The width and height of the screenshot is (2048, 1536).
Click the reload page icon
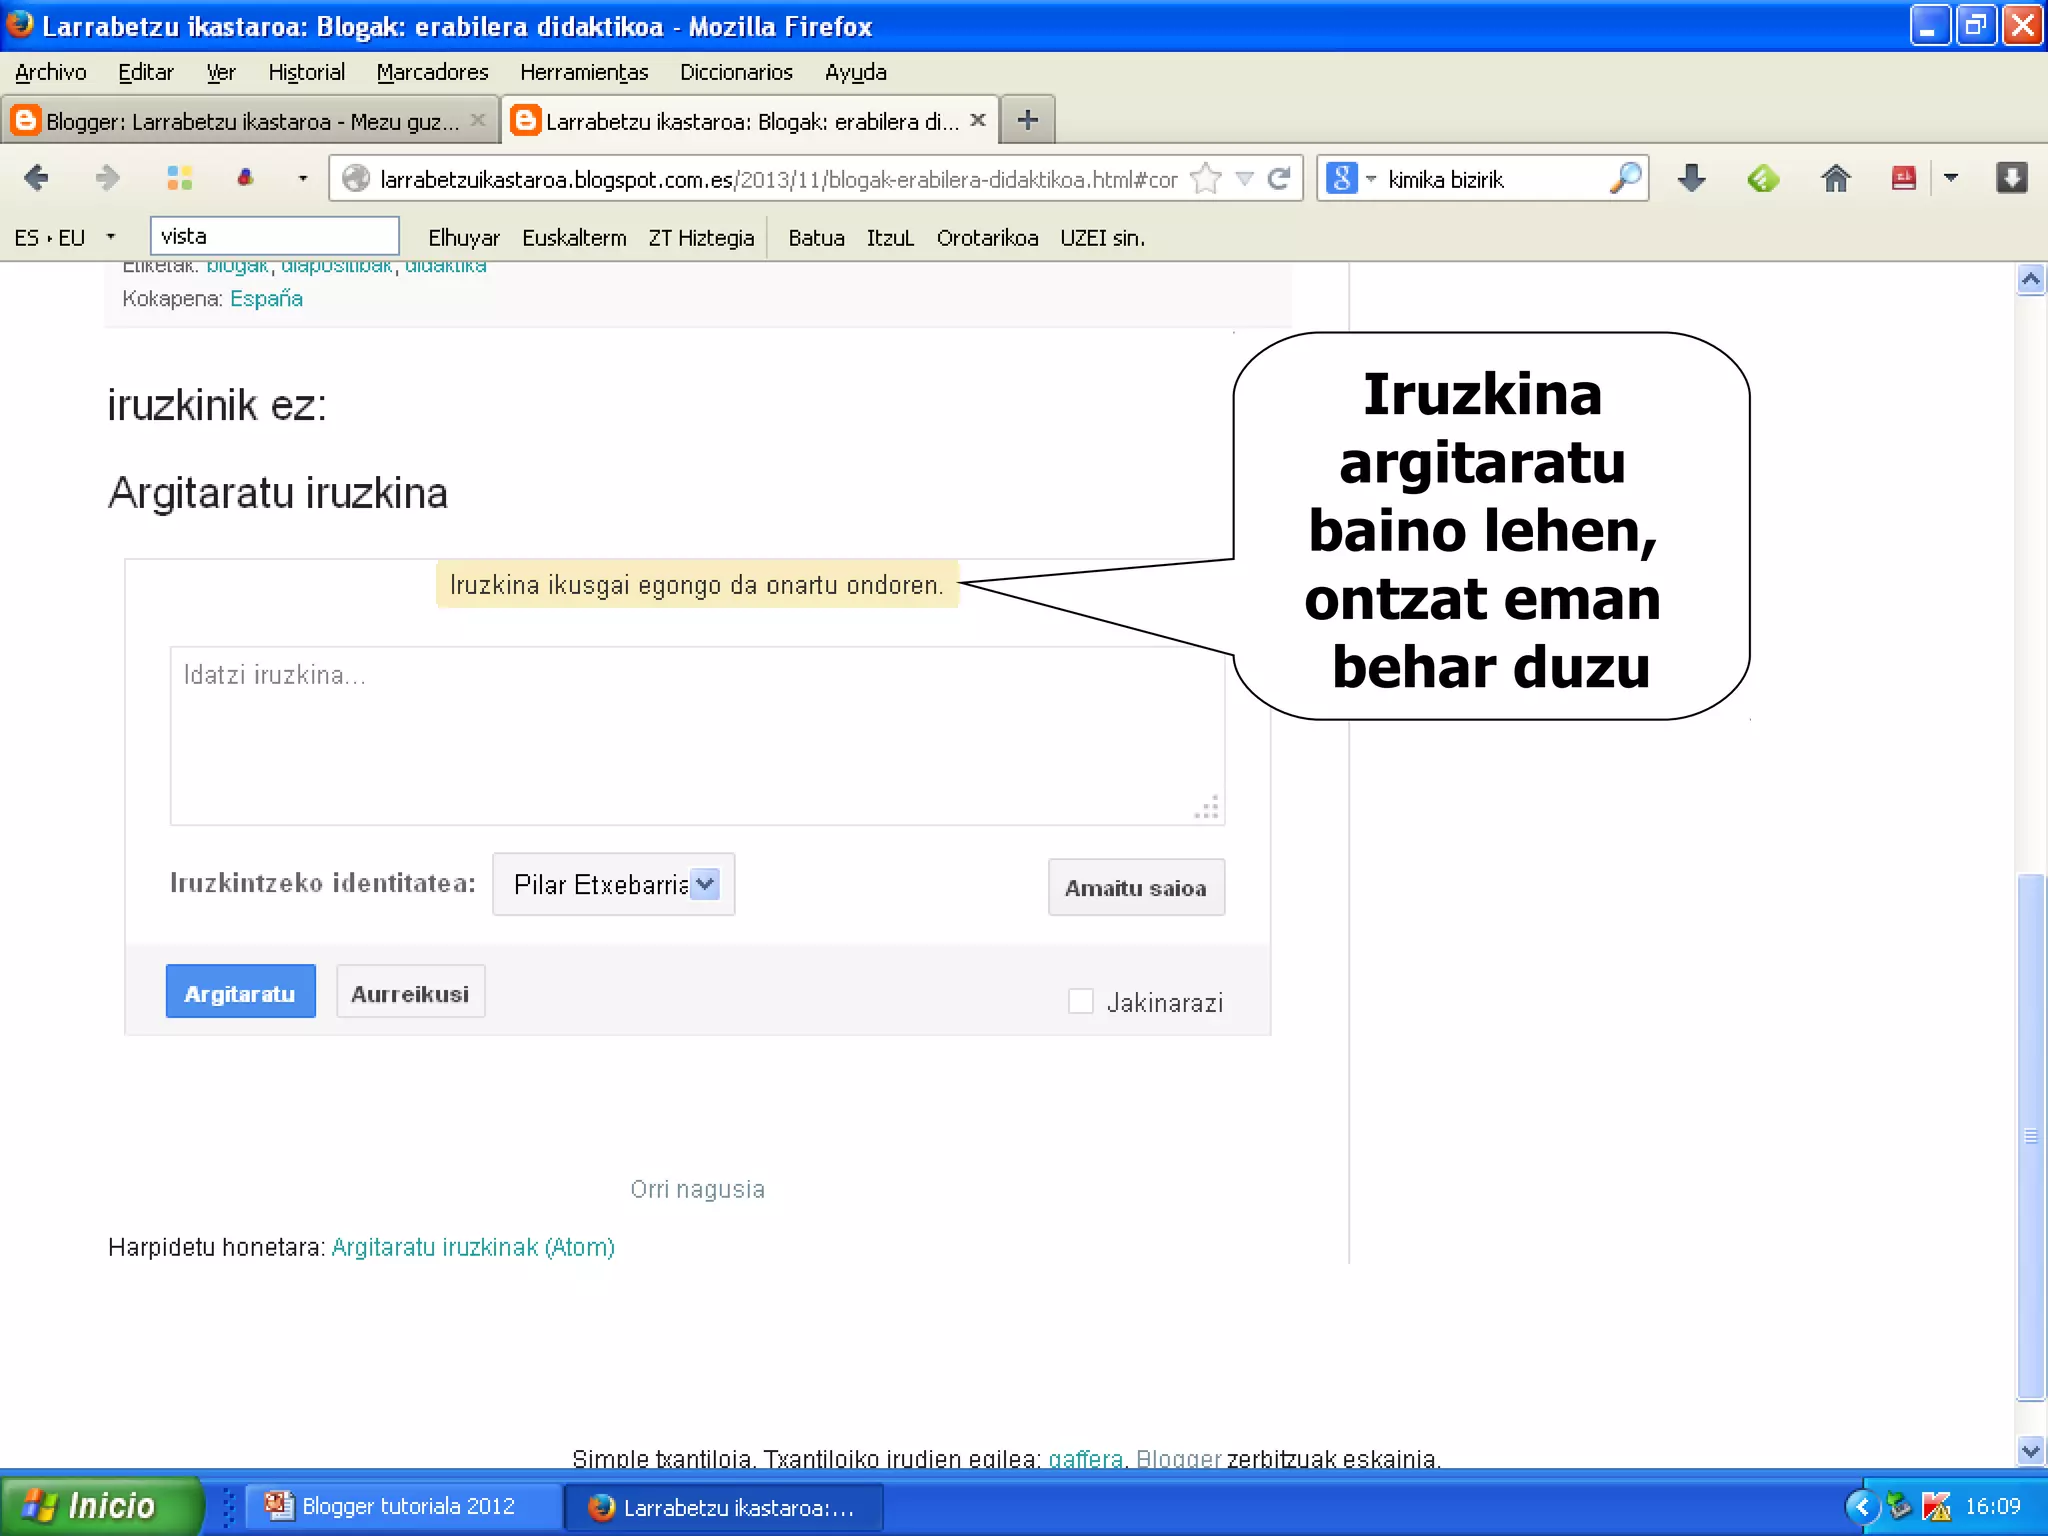[x=1278, y=179]
